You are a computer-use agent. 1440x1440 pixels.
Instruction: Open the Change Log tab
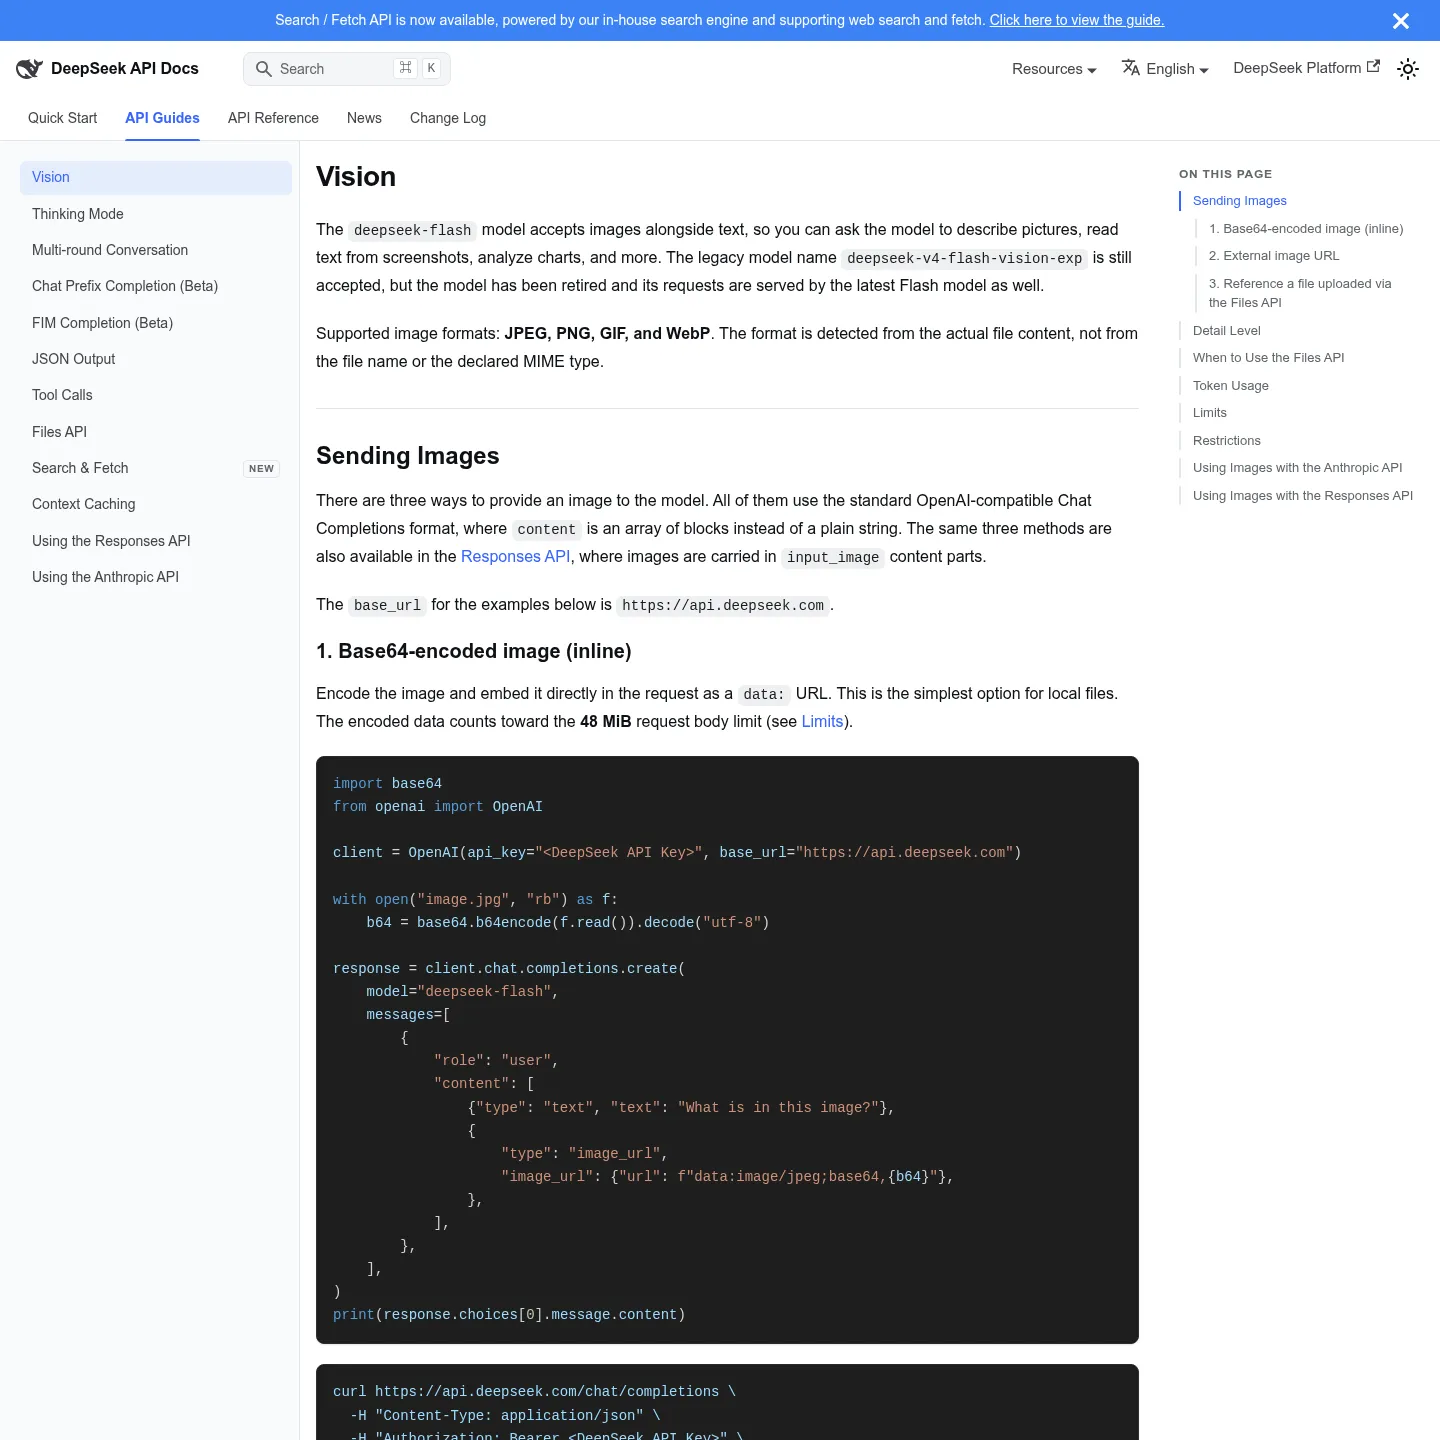(448, 118)
